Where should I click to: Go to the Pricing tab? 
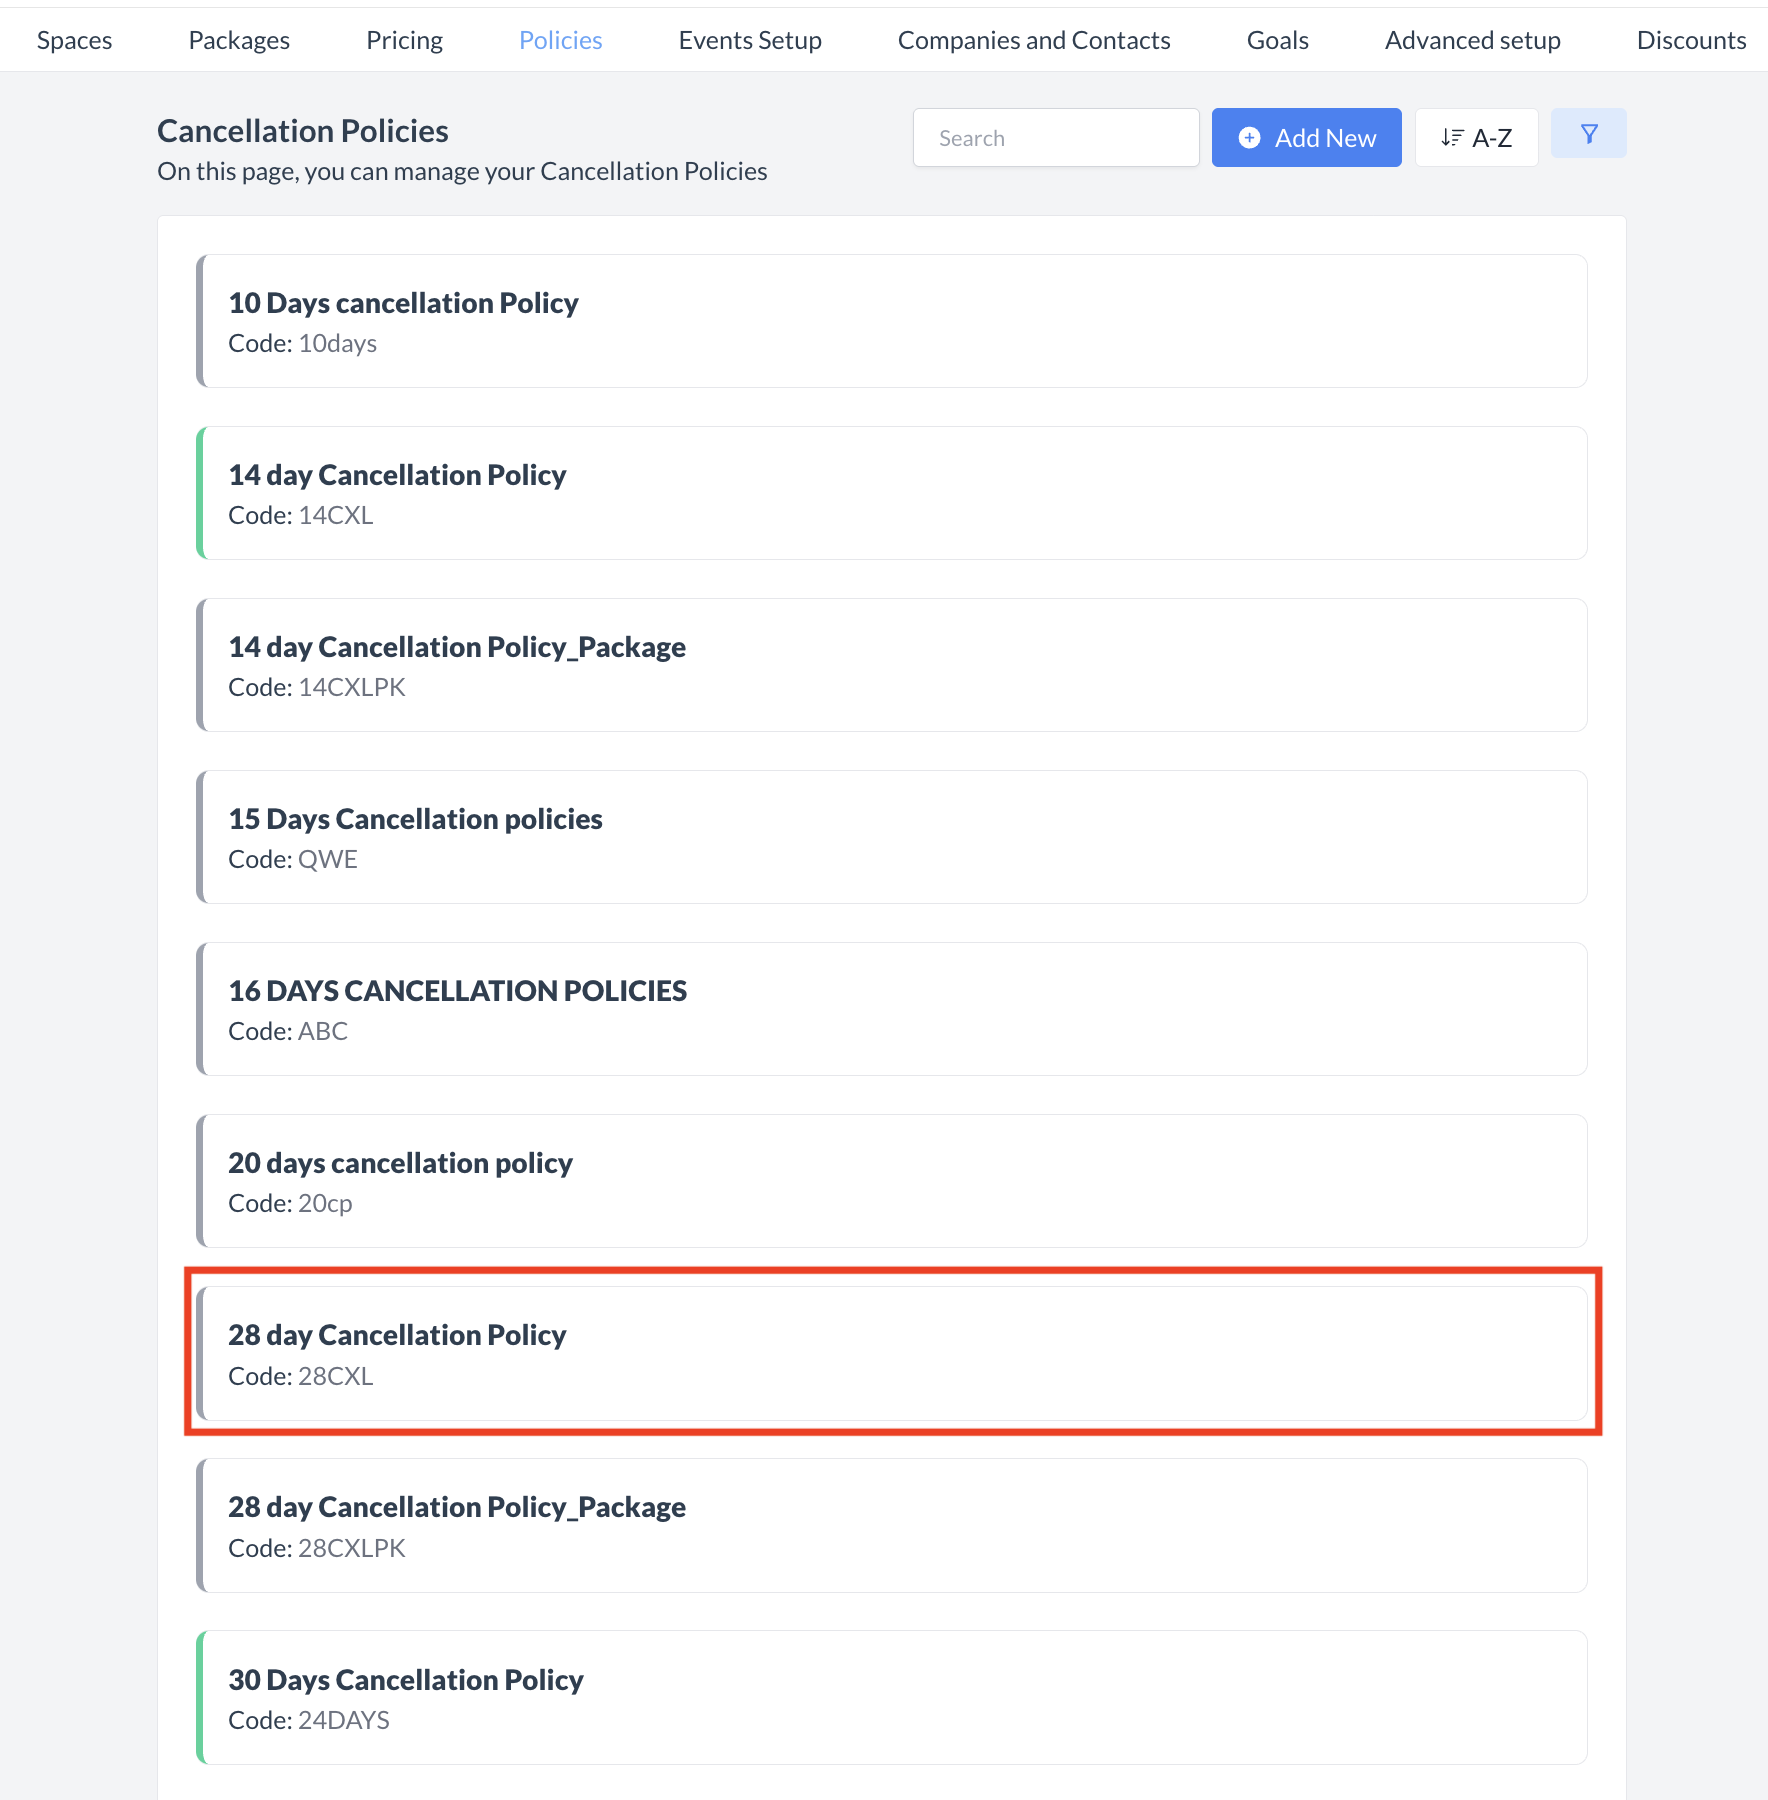coord(404,40)
